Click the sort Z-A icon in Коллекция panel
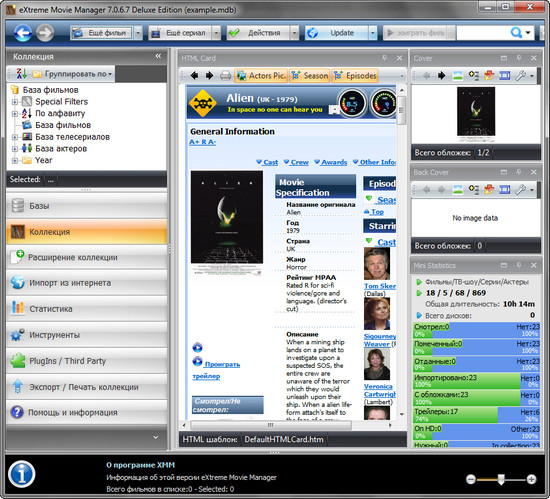The height and width of the screenshot is (499, 550). [x=21, y=74]
